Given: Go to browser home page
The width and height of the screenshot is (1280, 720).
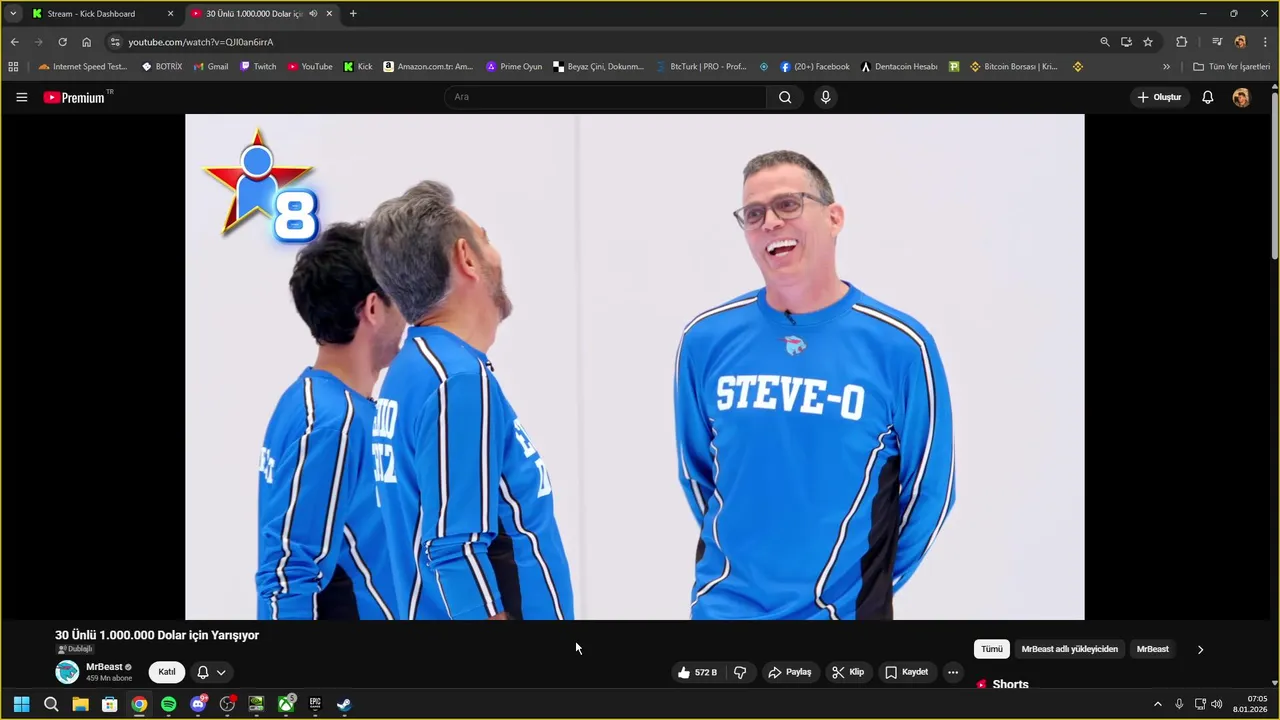Looking at the screenshot, I should click(x=86, y=42).
